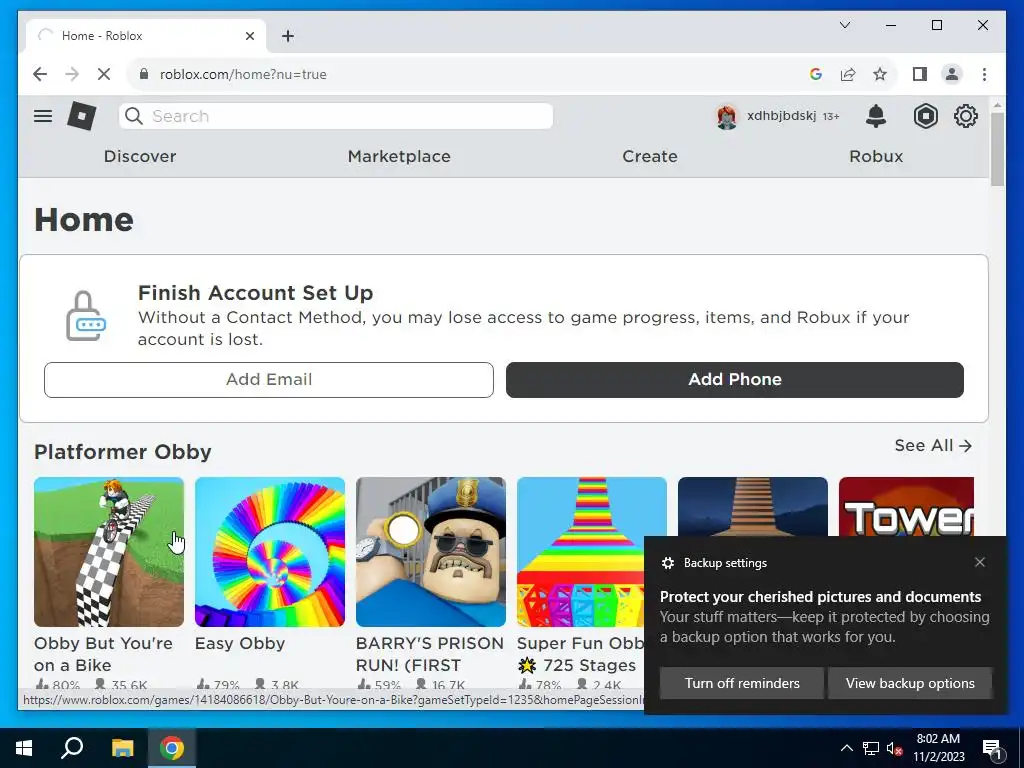
Task: Bookmark this page with the star
Action: (x=880, y=74)
